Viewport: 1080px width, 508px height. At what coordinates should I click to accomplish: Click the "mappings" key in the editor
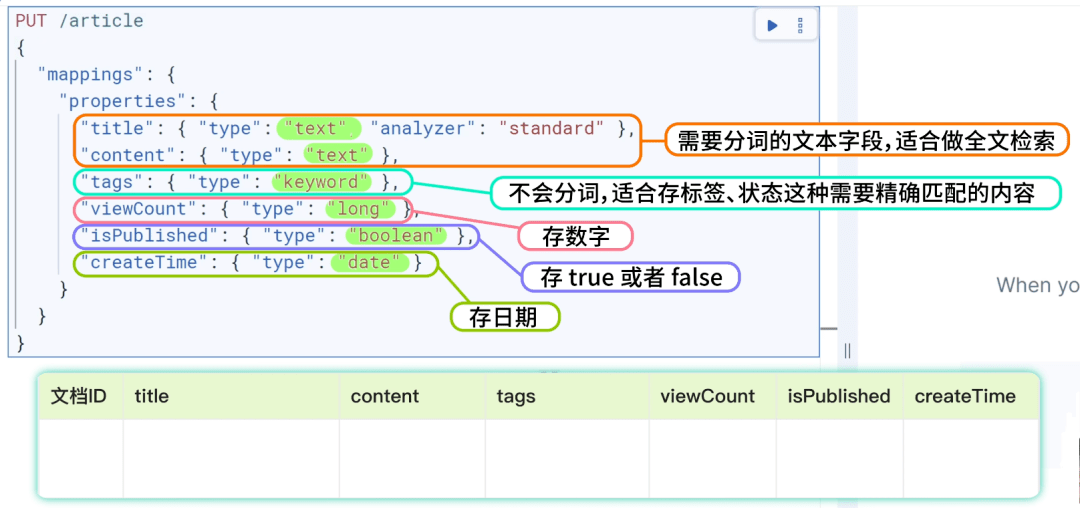(x=86, y=74)
